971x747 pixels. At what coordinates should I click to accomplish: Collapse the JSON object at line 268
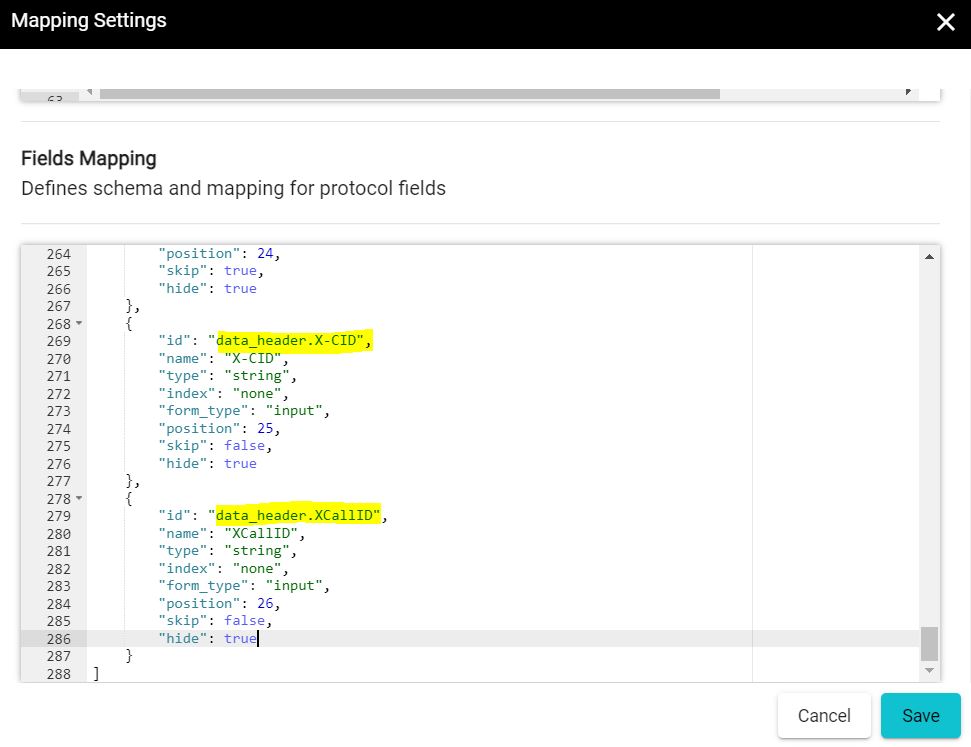(x=78, y=323)
